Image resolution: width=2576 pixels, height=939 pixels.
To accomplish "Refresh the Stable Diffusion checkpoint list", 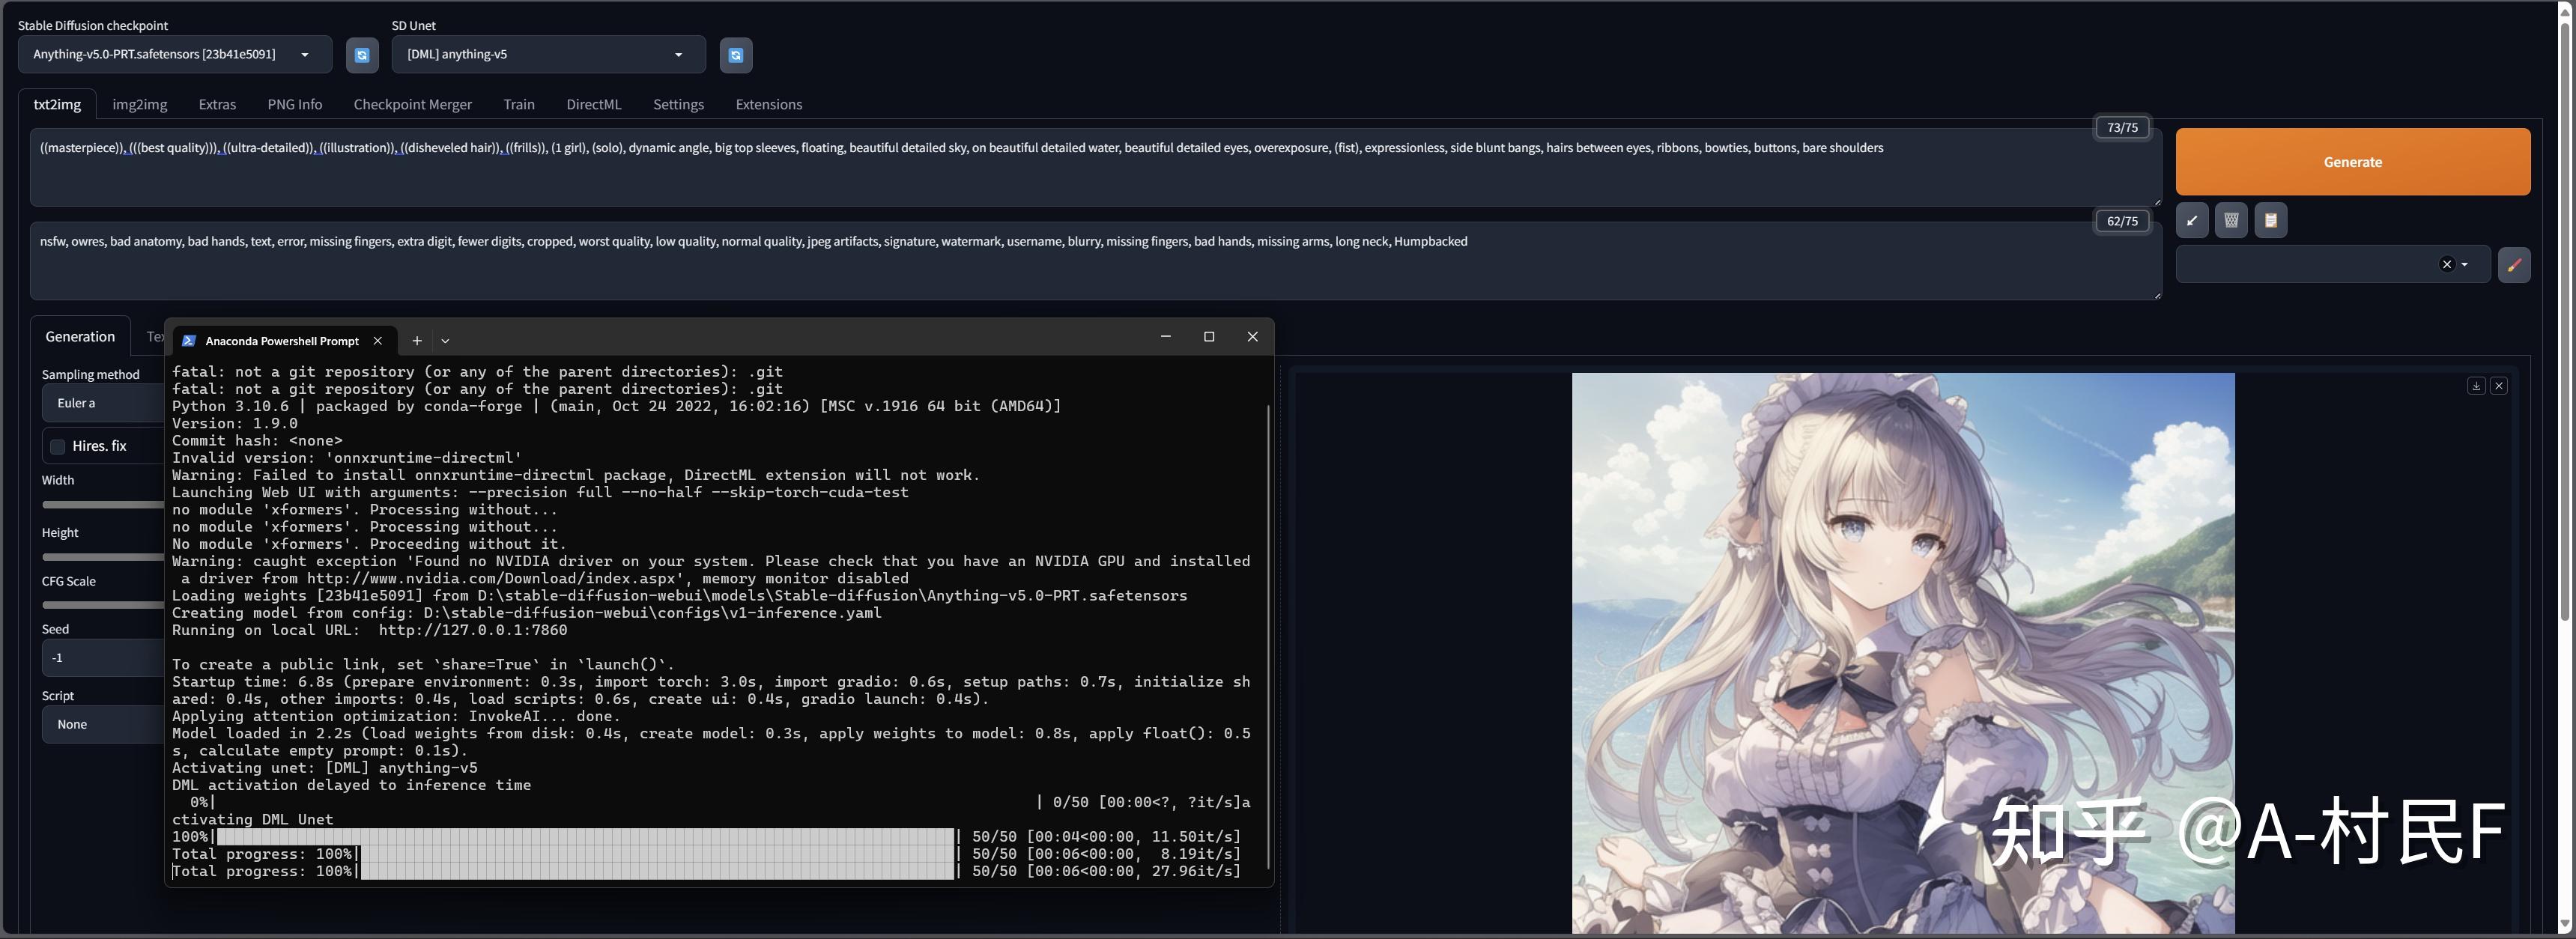I will pos(361,55).
